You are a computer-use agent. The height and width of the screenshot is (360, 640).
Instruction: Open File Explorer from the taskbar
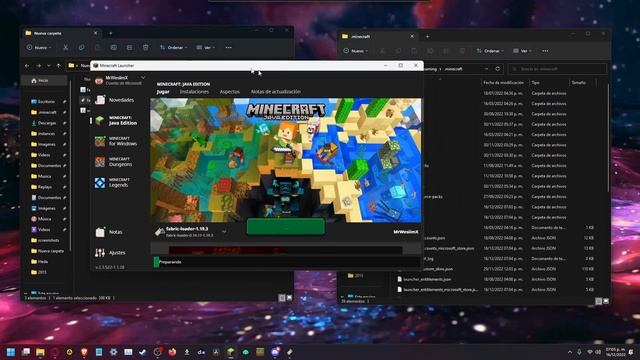(40, 352)
